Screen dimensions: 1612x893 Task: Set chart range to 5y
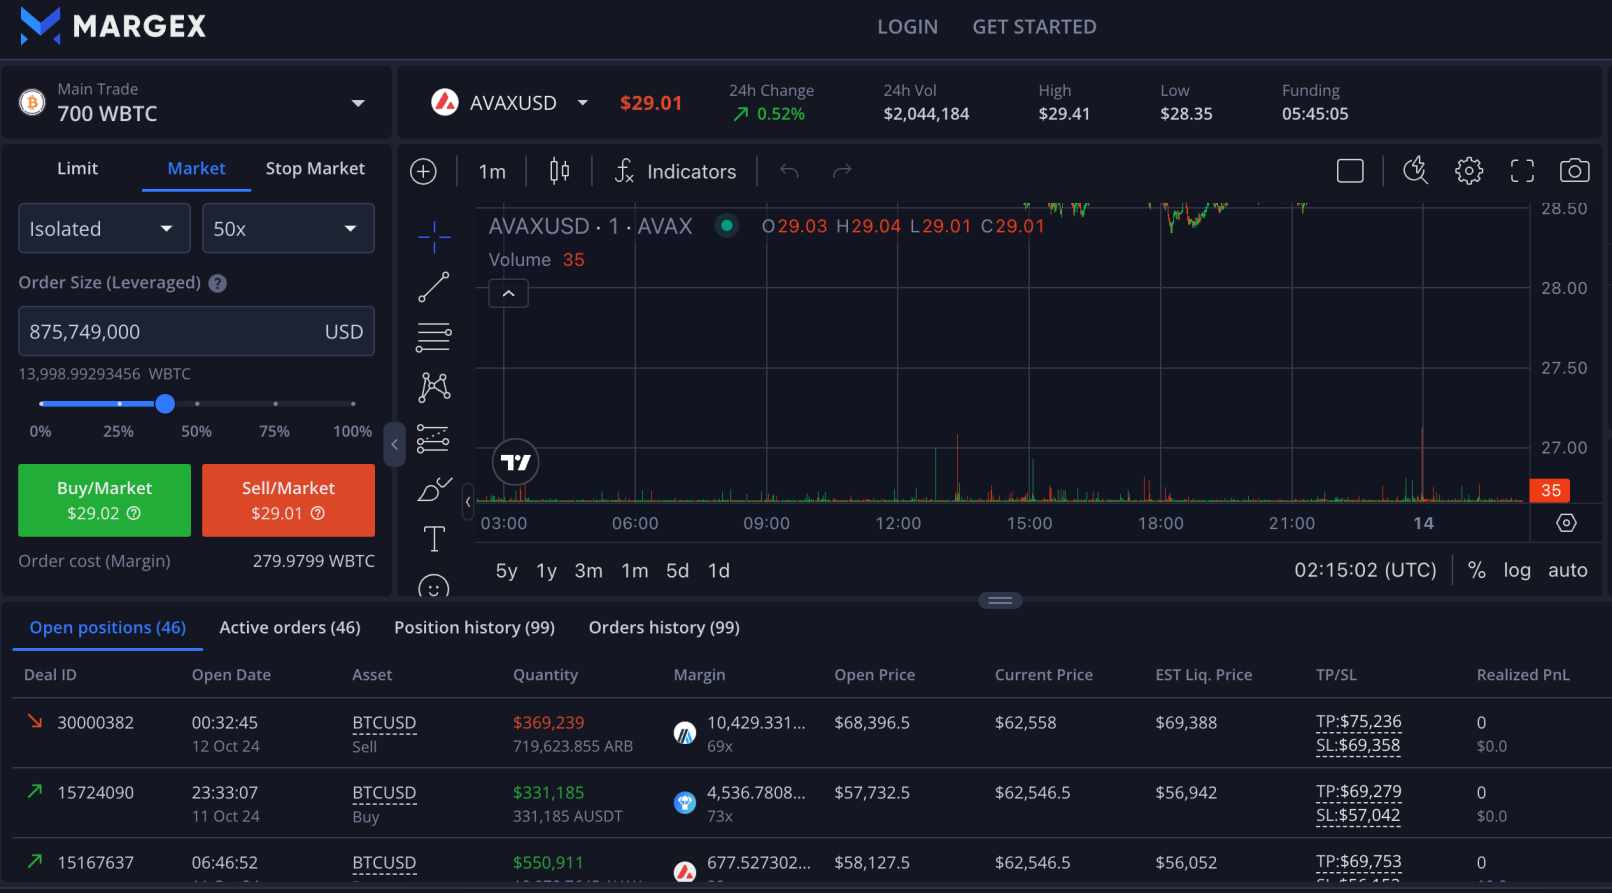coord(506,570)
